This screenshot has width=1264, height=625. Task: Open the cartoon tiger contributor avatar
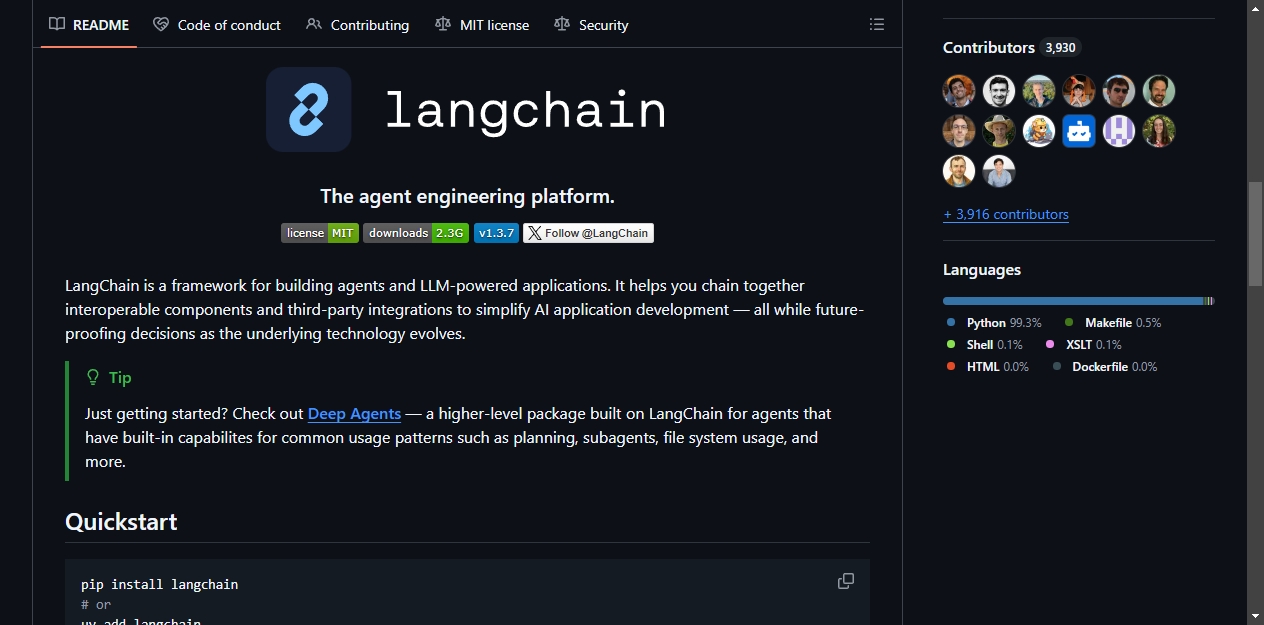[x=1039, y=131]
